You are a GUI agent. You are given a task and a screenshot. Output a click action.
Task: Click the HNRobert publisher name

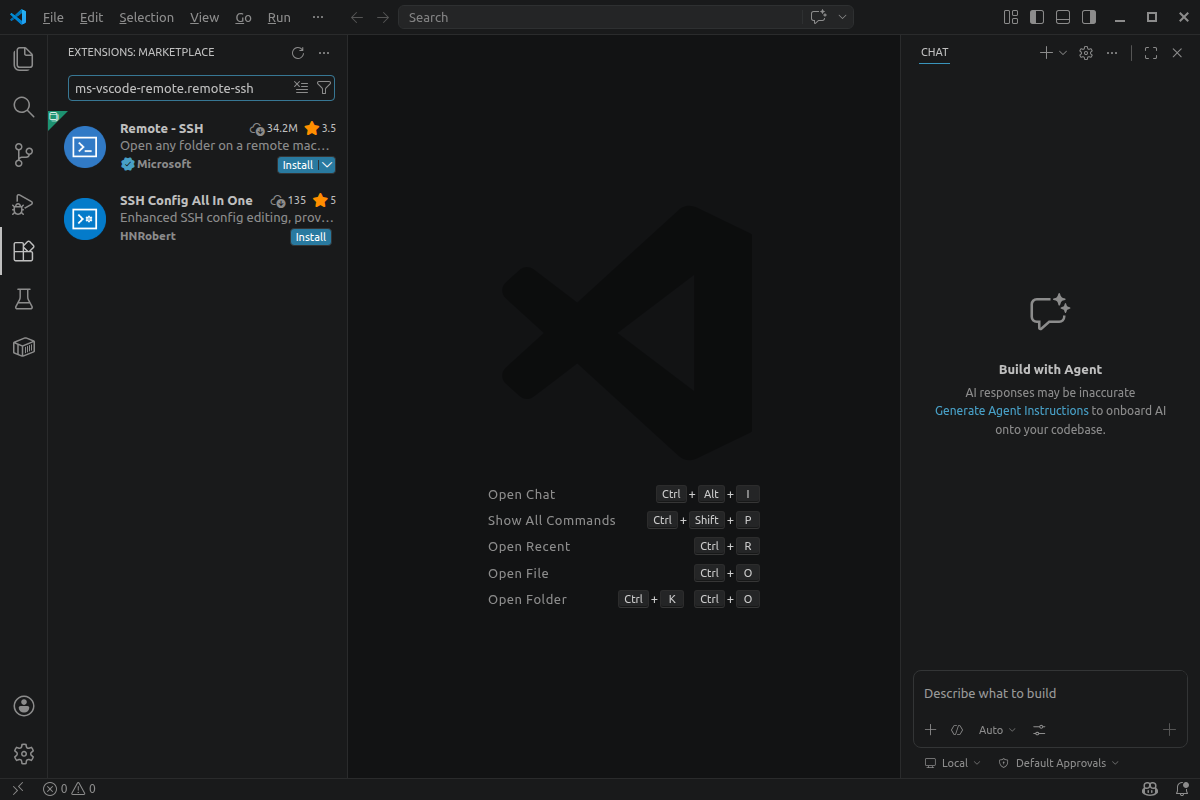point(148,236)
